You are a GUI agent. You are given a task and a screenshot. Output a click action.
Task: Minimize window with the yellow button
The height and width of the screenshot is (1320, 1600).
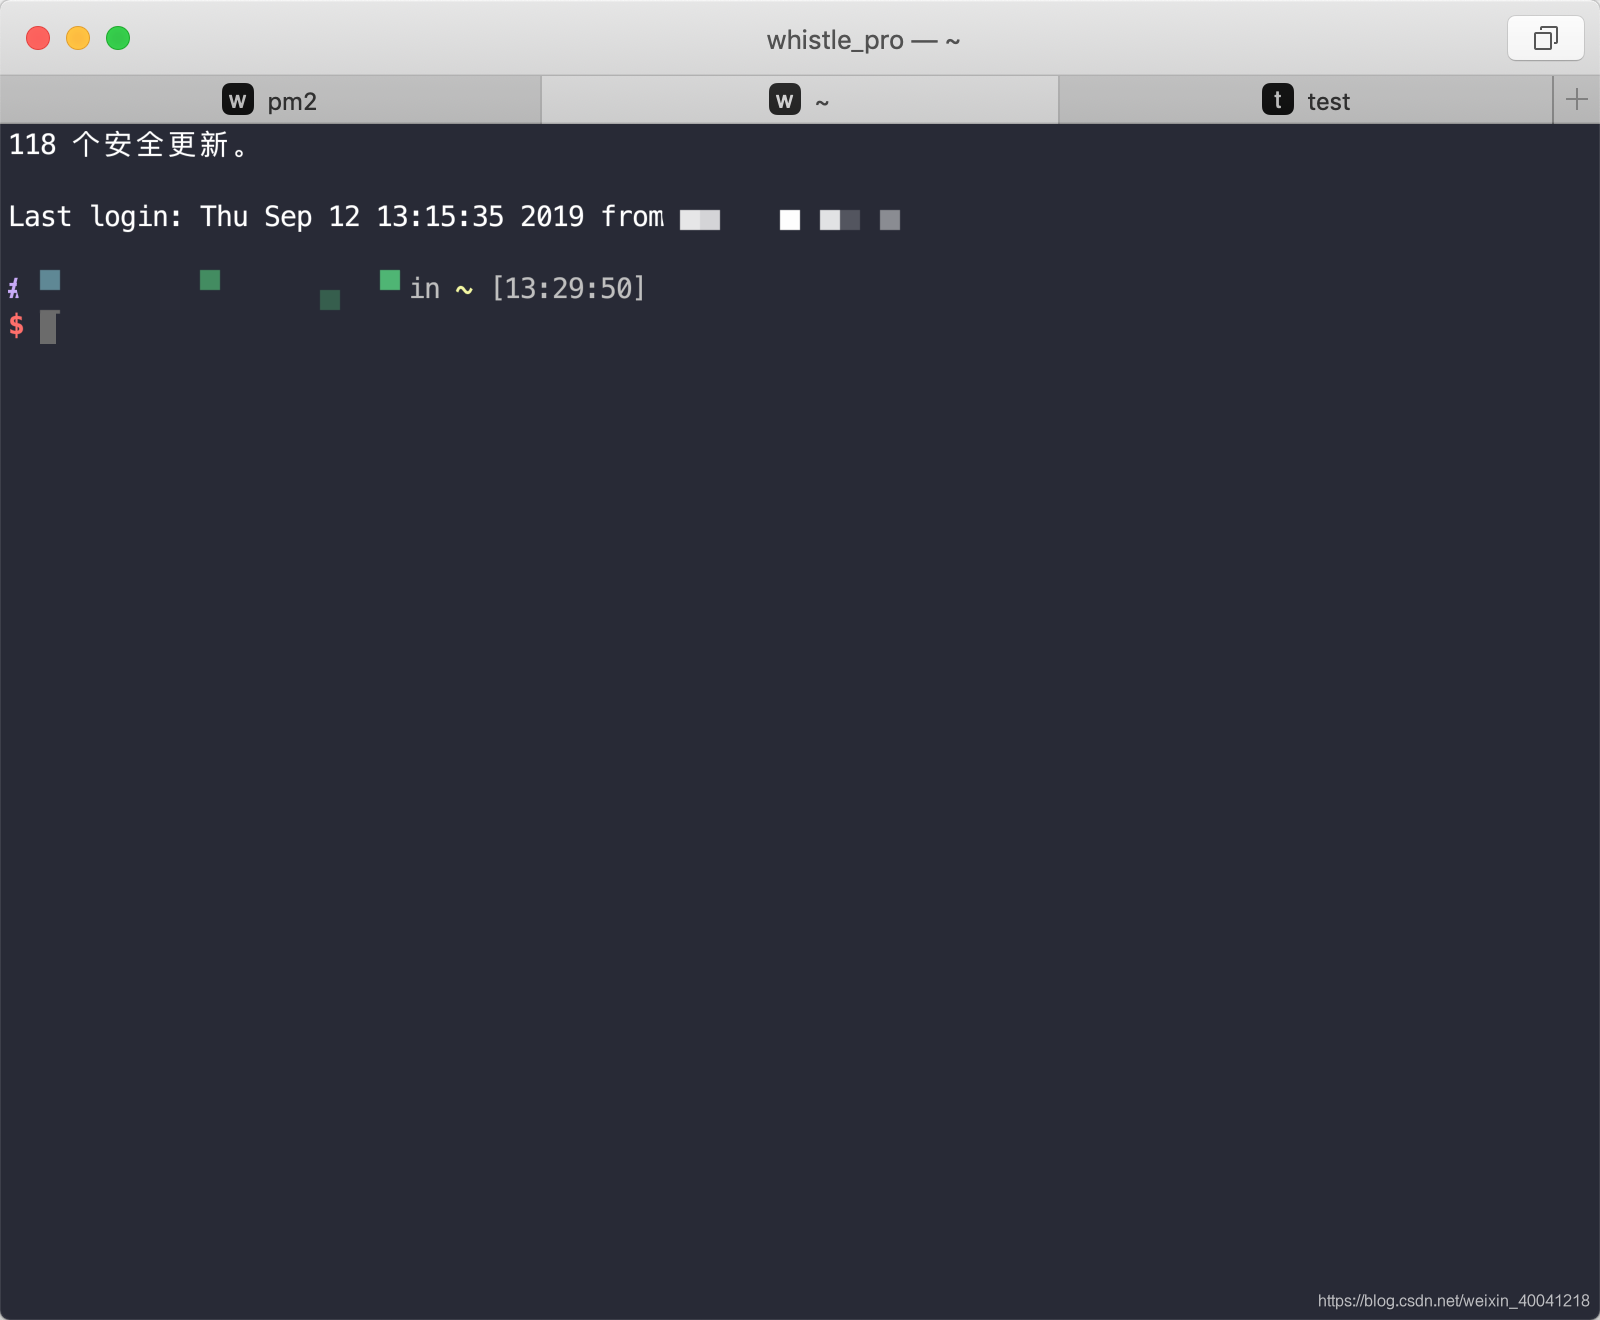point(78,38)
